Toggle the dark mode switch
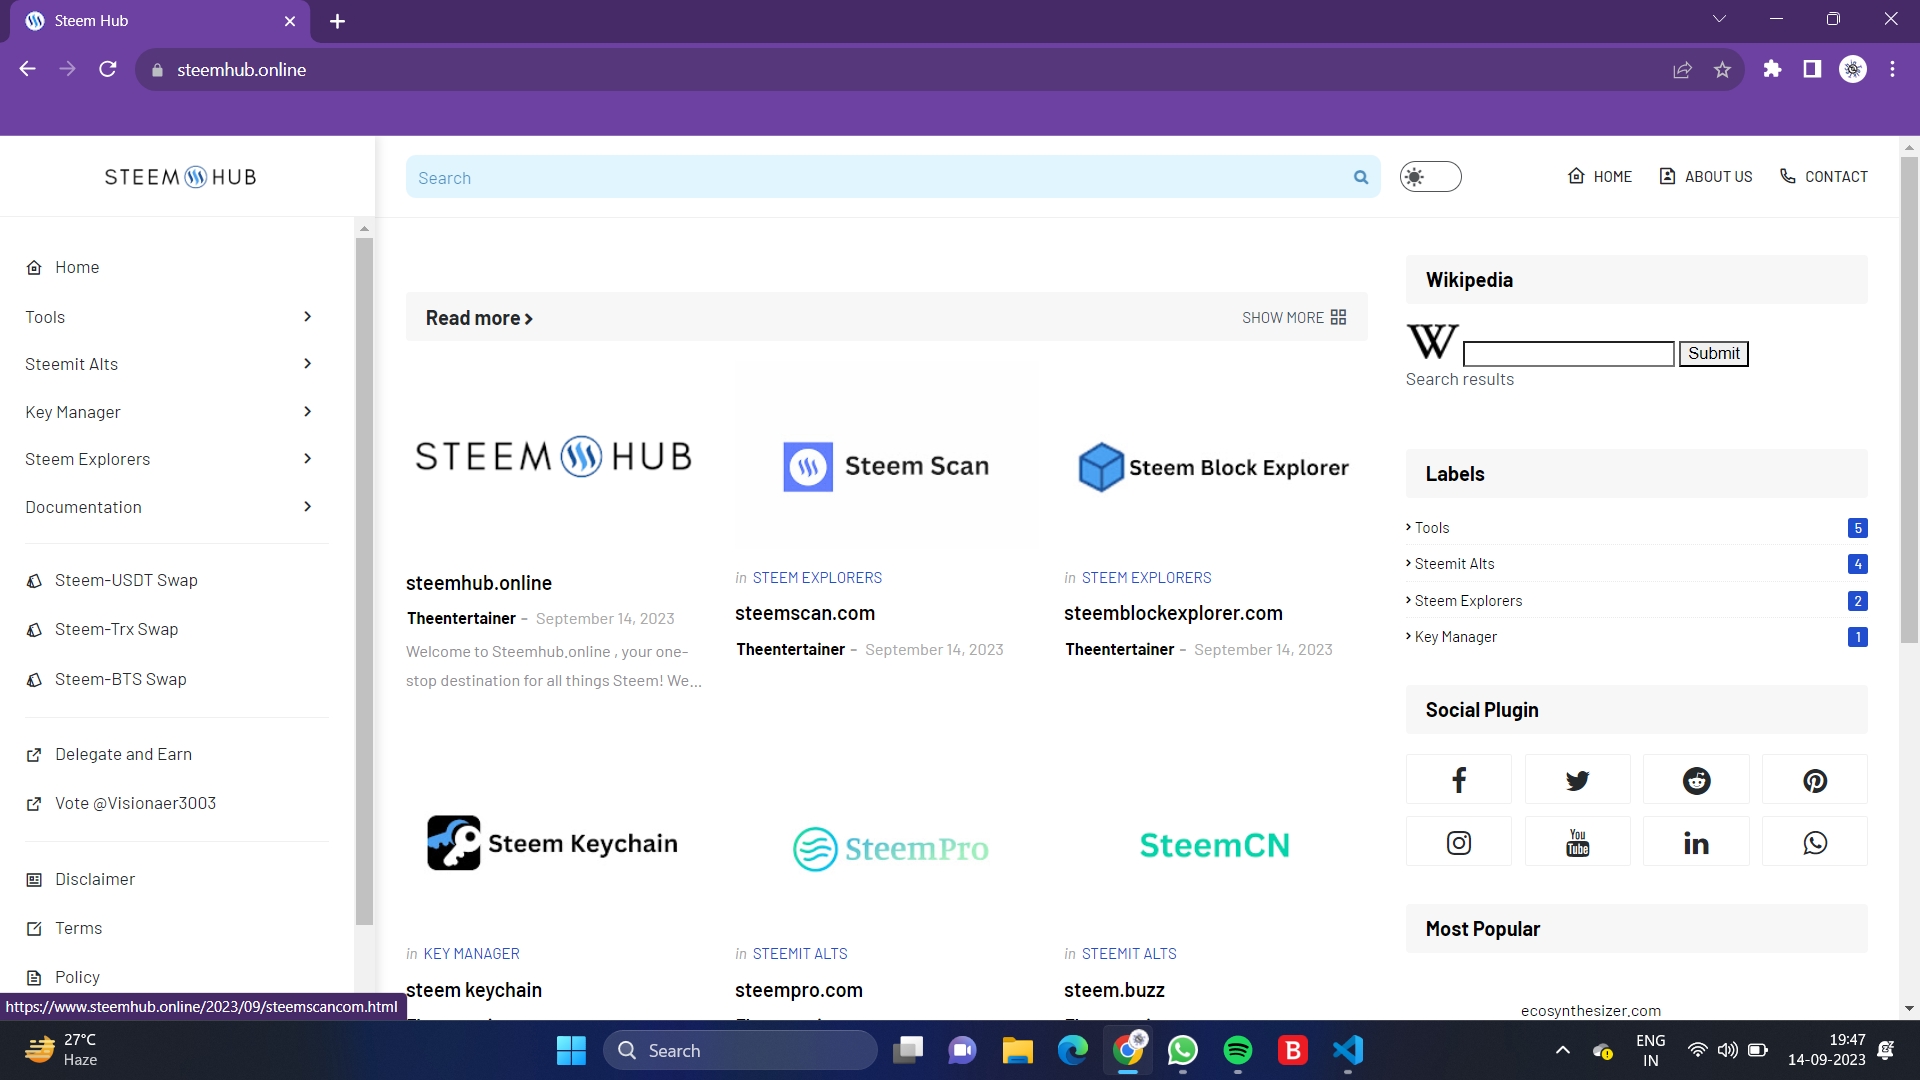The height and width of the screenshot is (1080, 1920). 1430,177
